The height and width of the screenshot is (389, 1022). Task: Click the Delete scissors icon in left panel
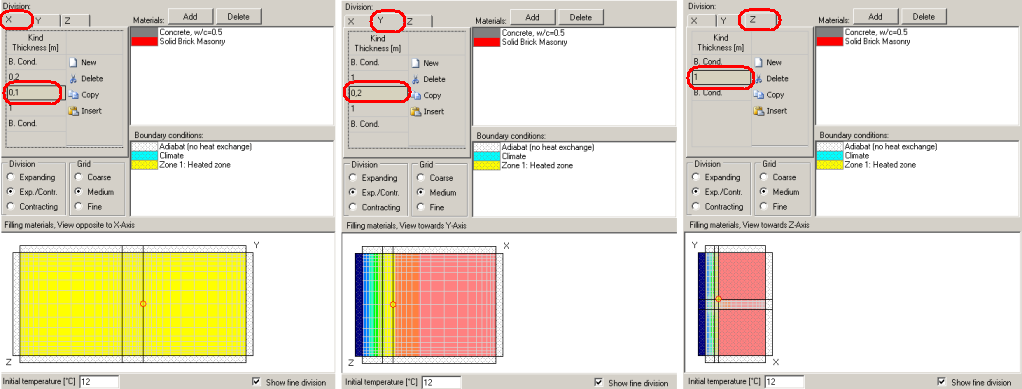point(74,78)
